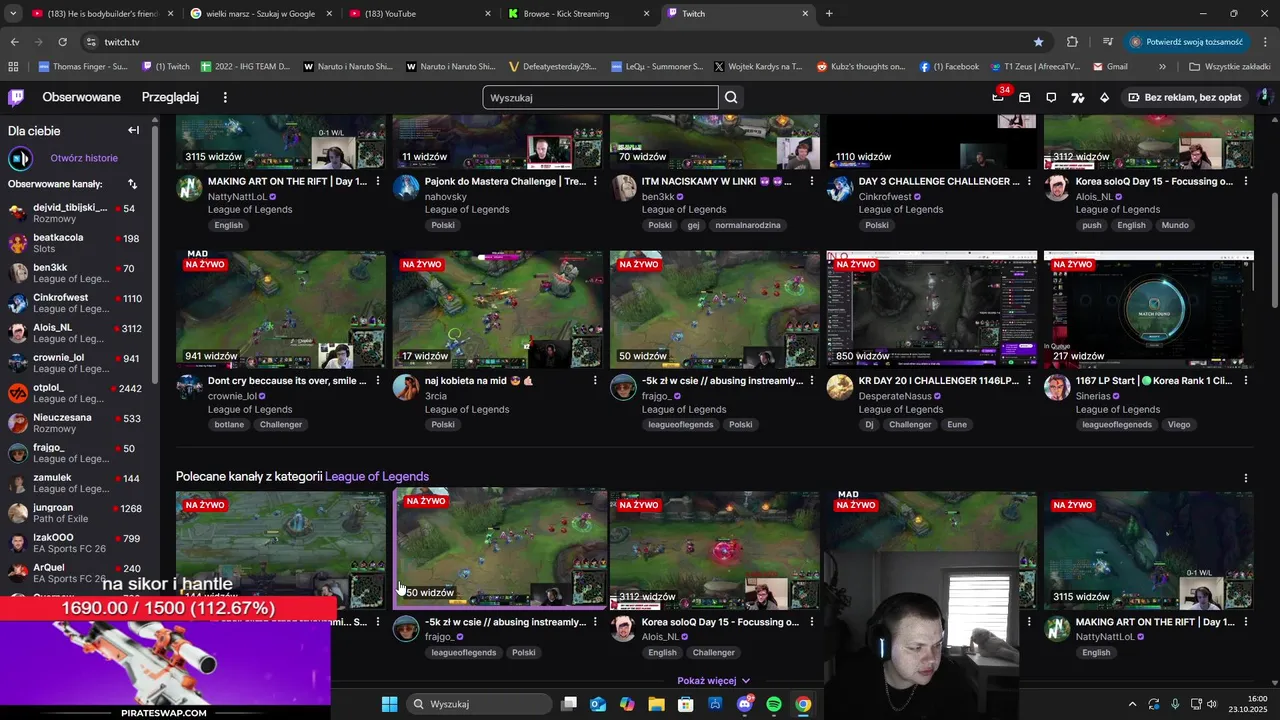Viewport: 1280px width, 720px height.
Task: Open frajgo_ 50 viewers thumbnail in Polecane
Action: [x=500, y=548]
